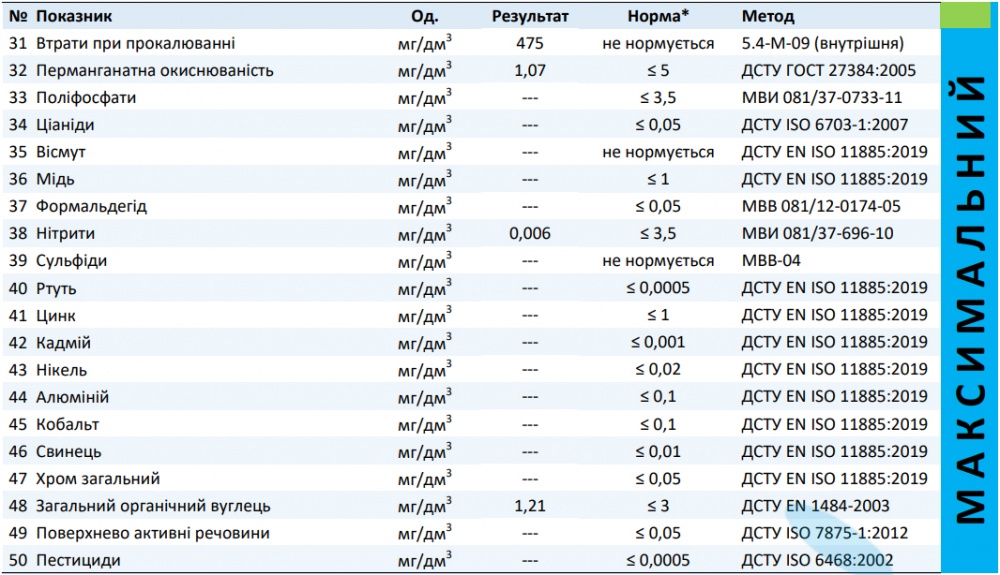Select the Норма* column header

(657, 17)
